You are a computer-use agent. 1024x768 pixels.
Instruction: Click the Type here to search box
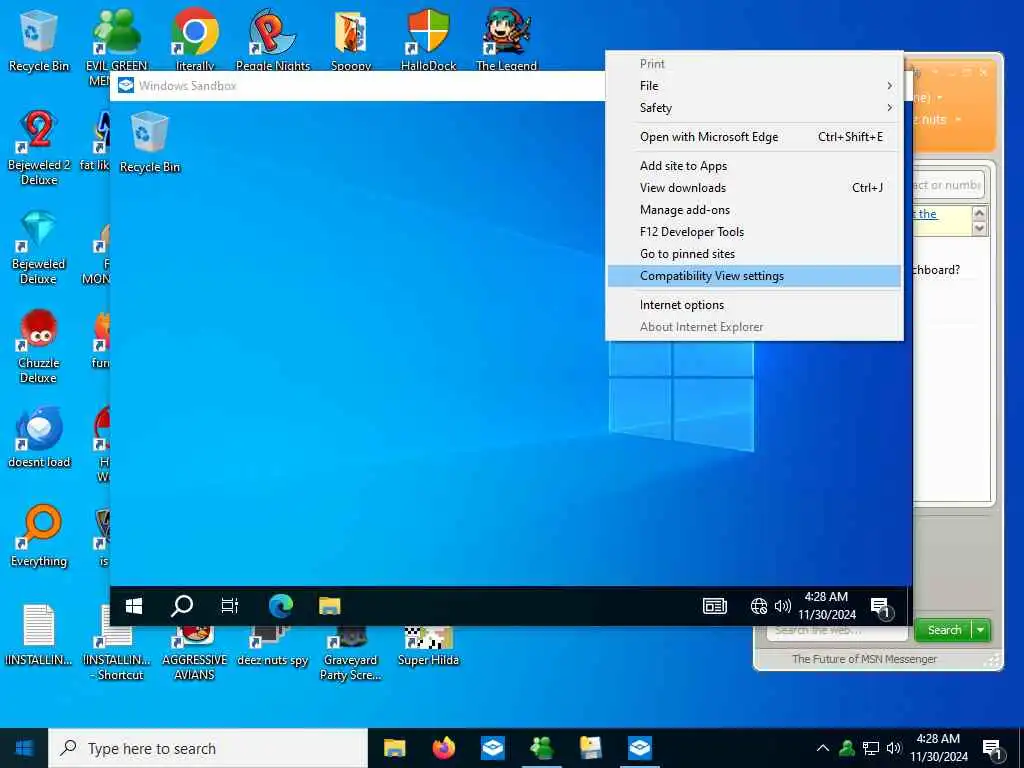(208, 748)
